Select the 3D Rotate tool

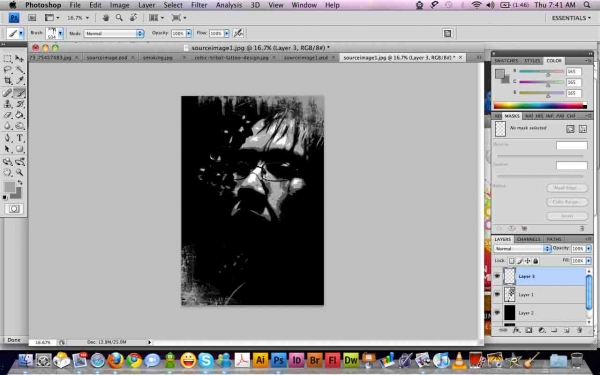coord(8,161)
